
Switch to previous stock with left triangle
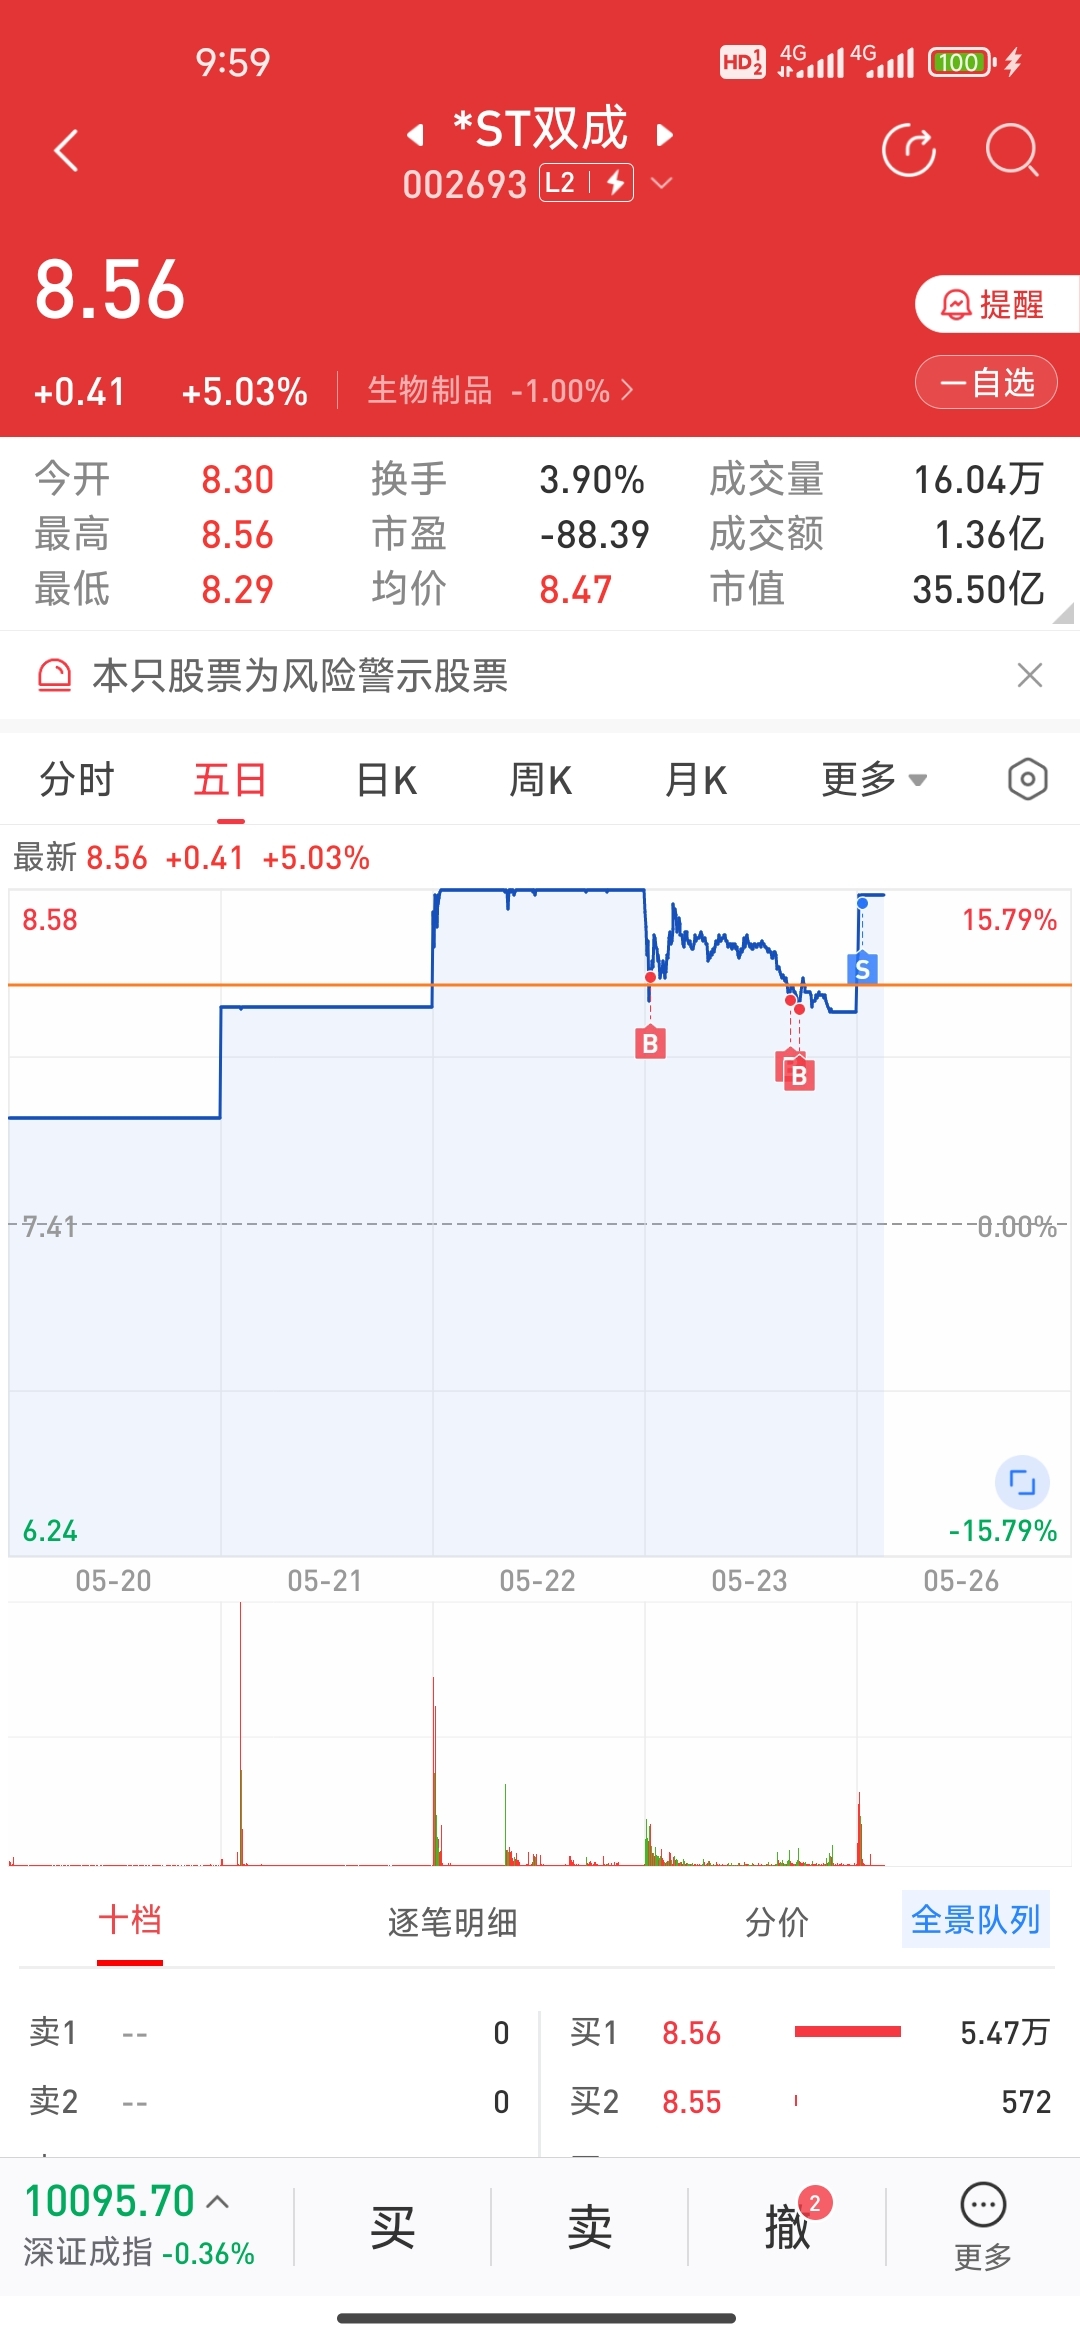tap(415, 135)
